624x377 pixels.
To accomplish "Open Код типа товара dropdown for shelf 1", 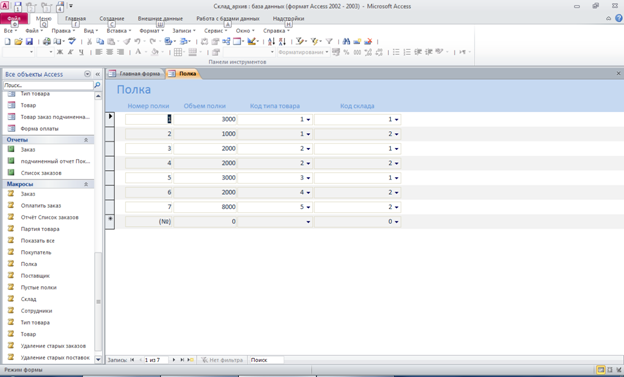I will pos(308,119).
